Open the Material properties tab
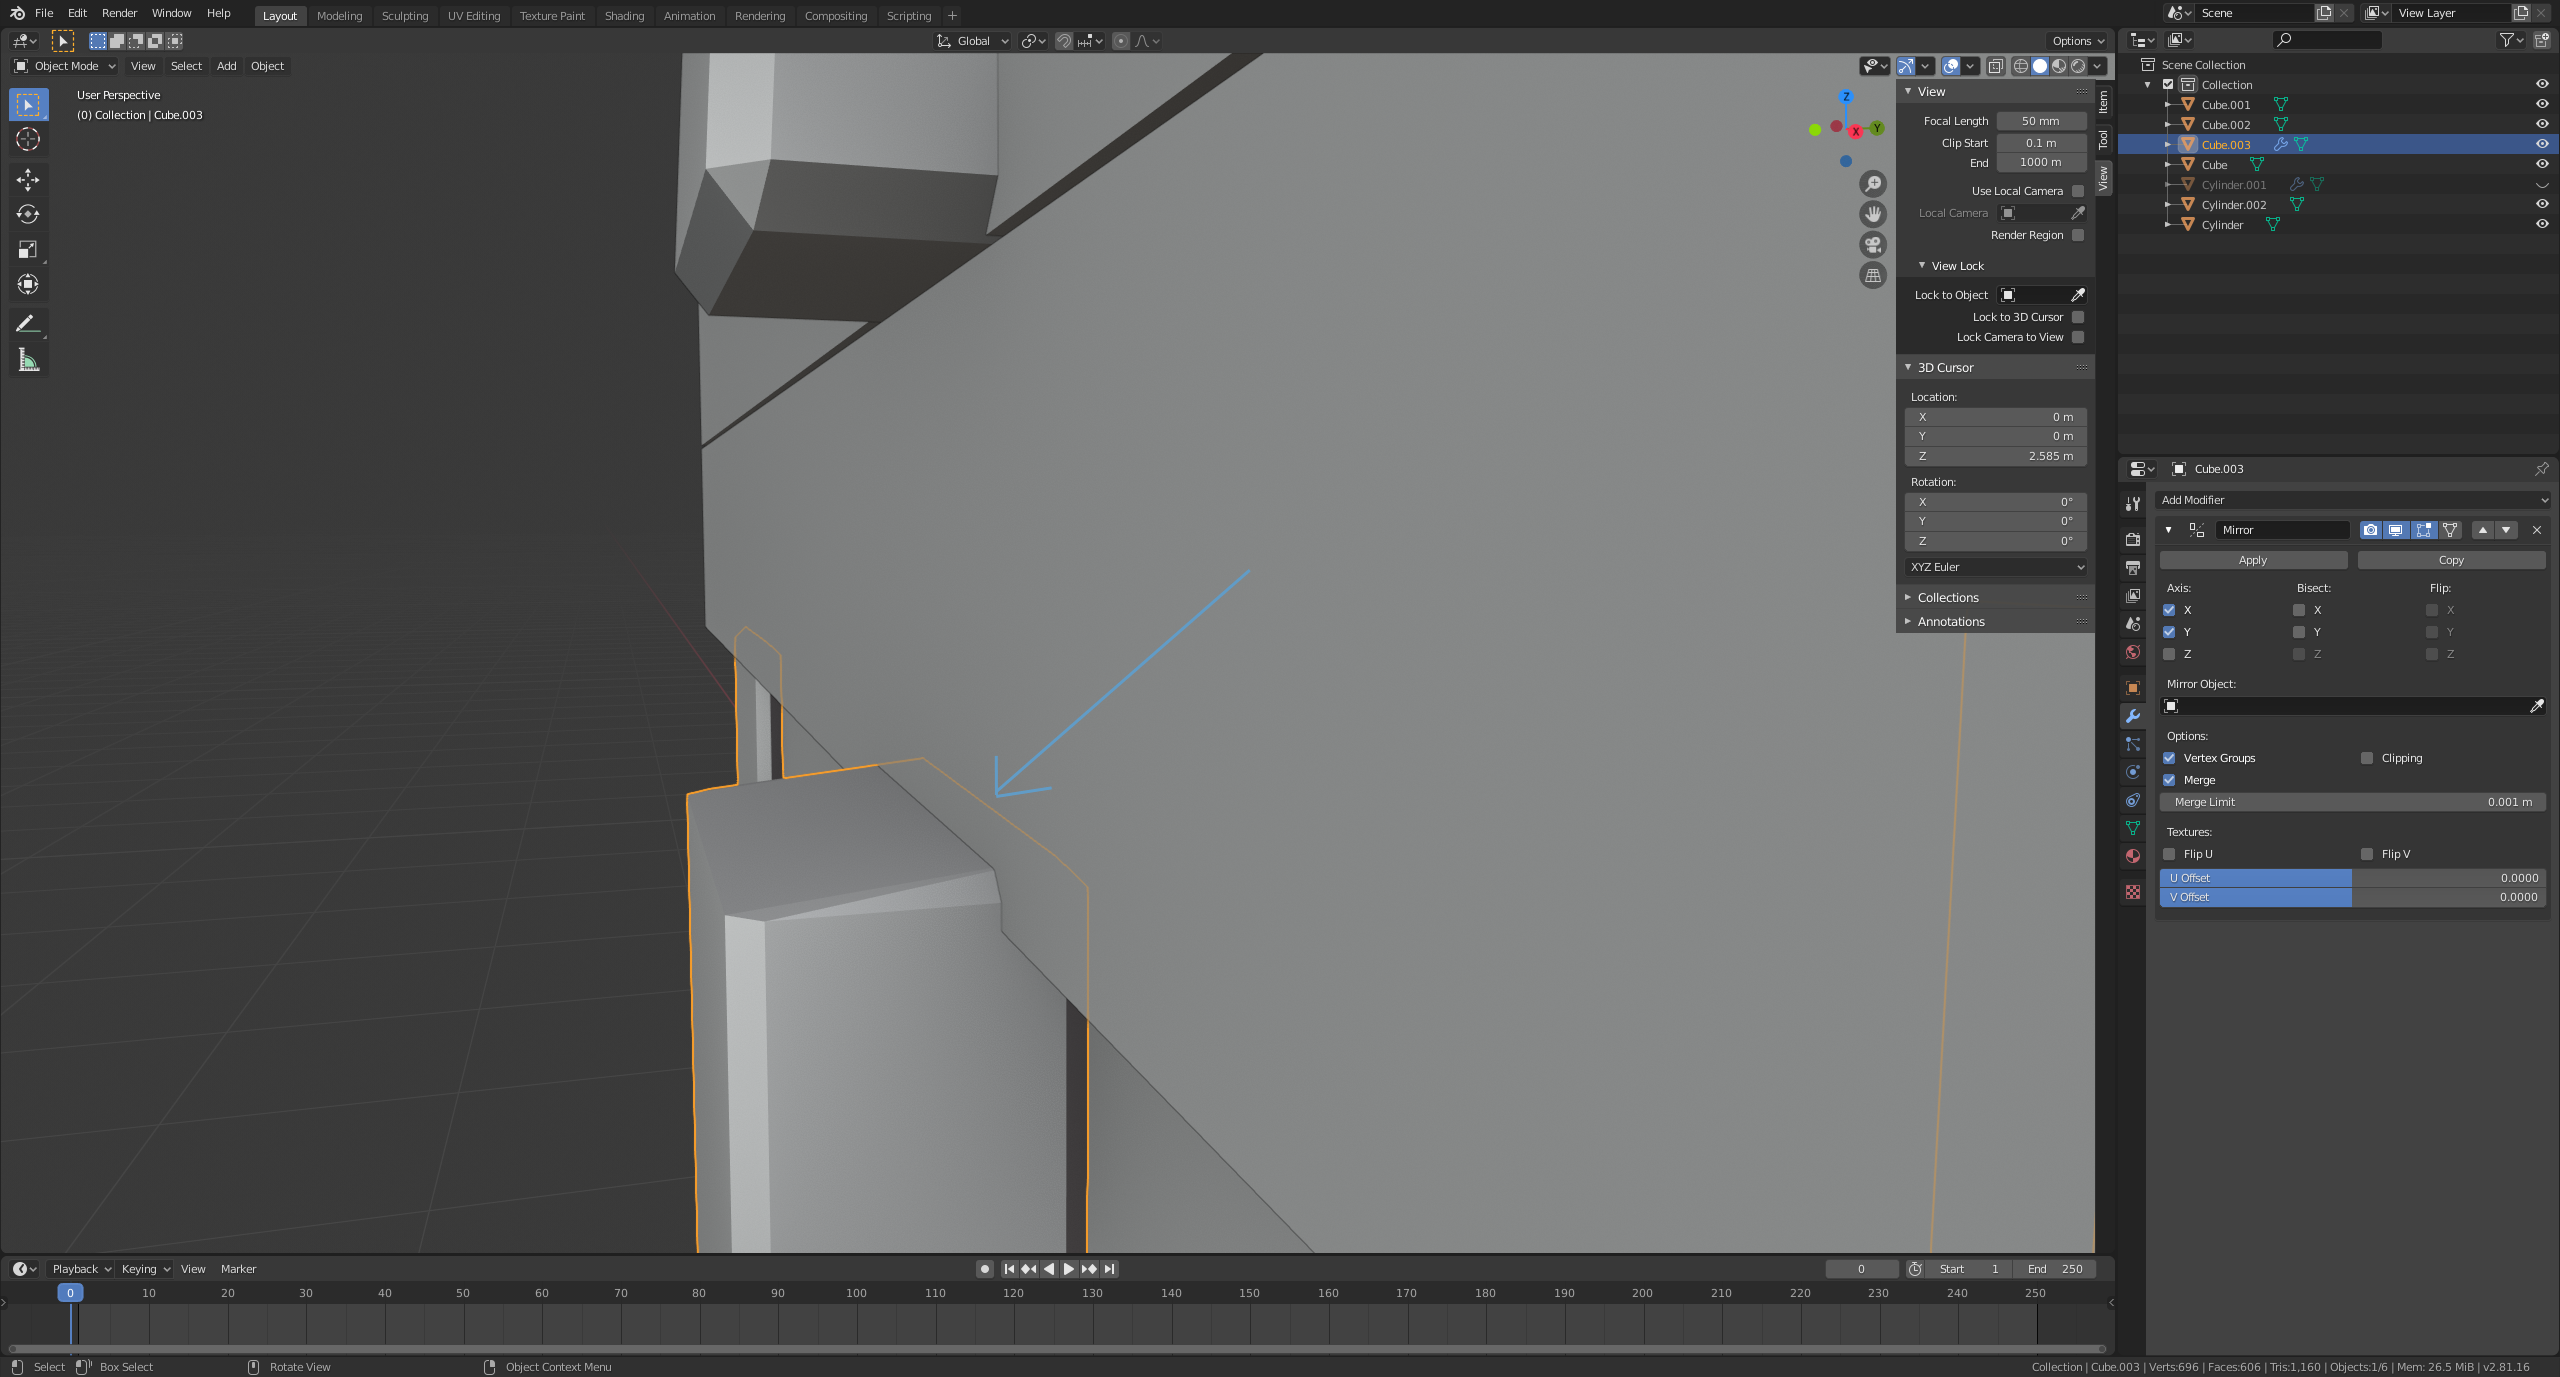 pyautogui.click(x=2133, y=857)
